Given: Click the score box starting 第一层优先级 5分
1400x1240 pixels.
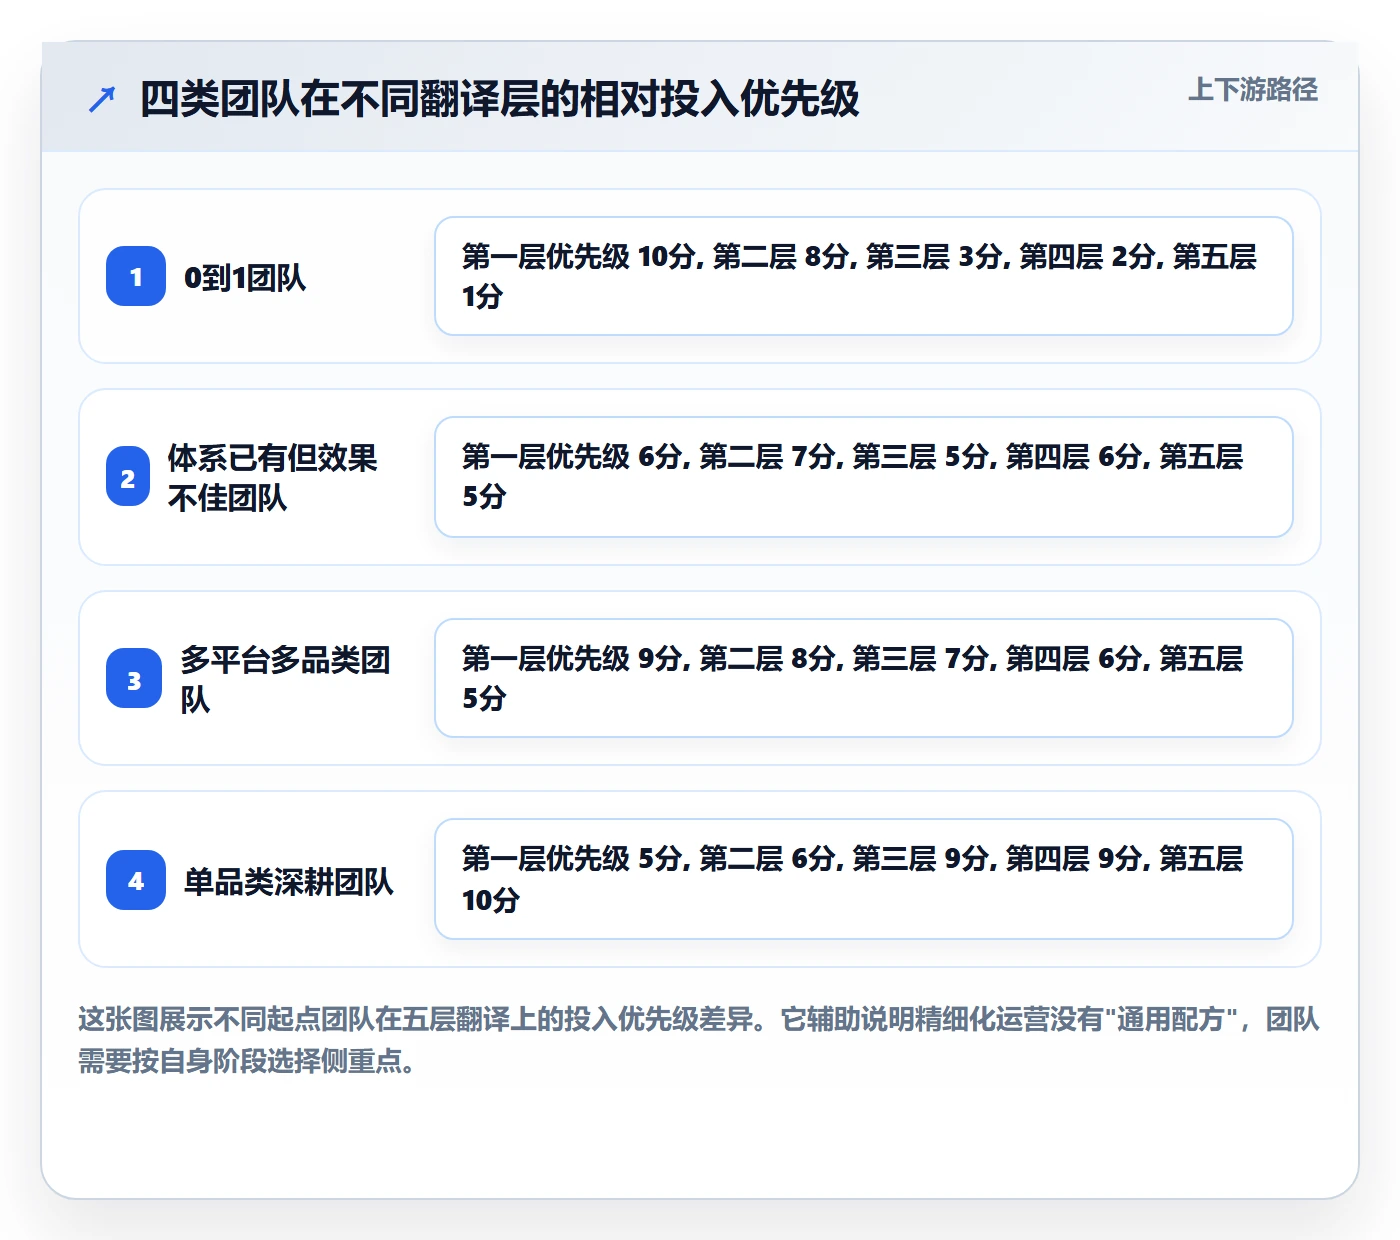Looking at the screenshot, I should pos(864,879).
